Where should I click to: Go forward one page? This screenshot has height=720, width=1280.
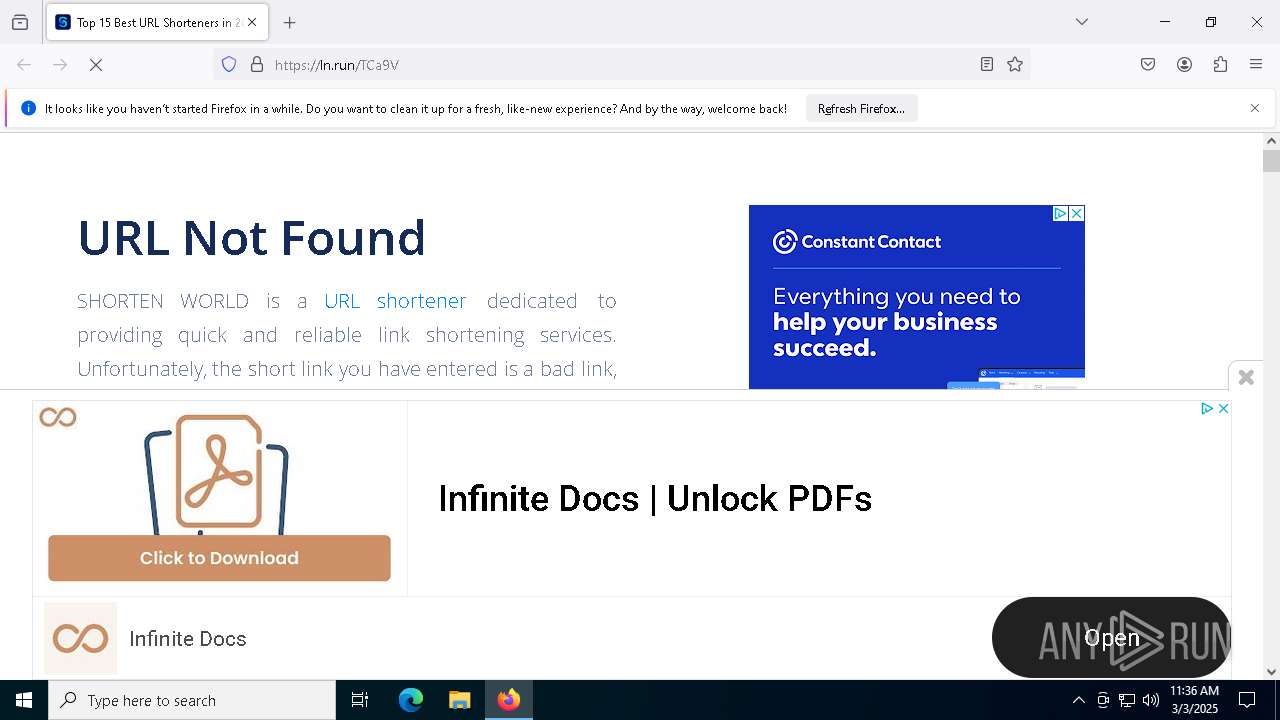pyautogui.click(x=60, y=65)
